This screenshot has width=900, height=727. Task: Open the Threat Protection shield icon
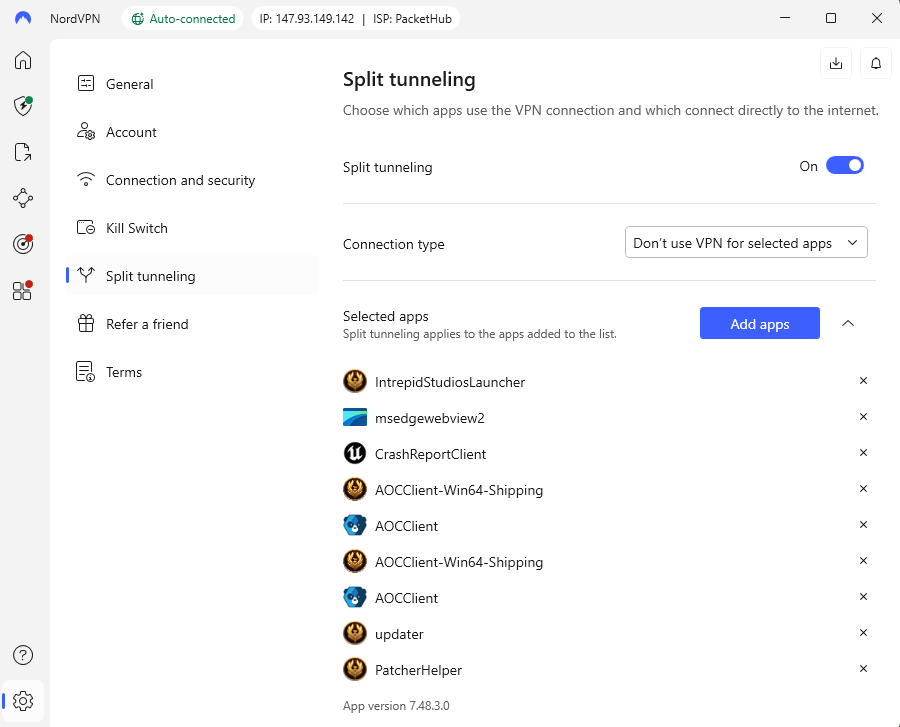[x=23, y=106]
